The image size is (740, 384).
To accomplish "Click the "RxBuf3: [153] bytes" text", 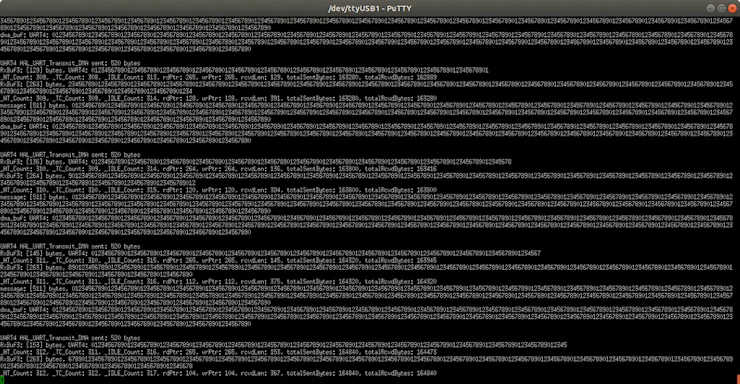I will [x=32, y=345].
